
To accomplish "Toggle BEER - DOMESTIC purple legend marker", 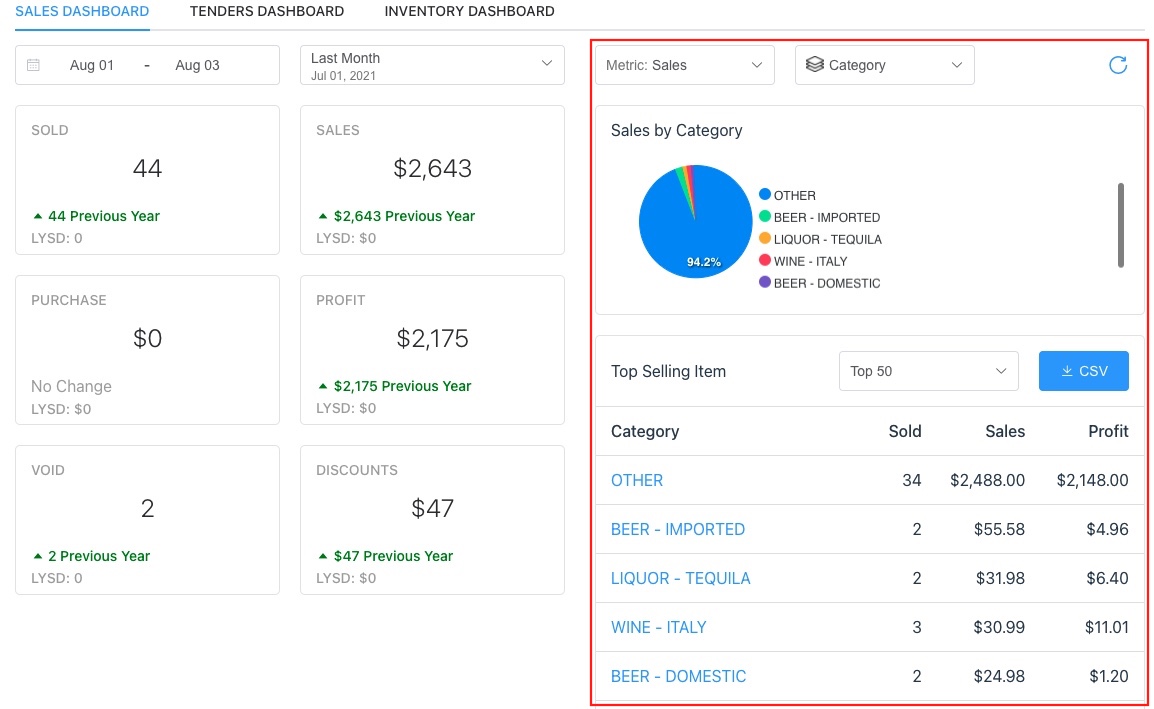I will point(765,283).
